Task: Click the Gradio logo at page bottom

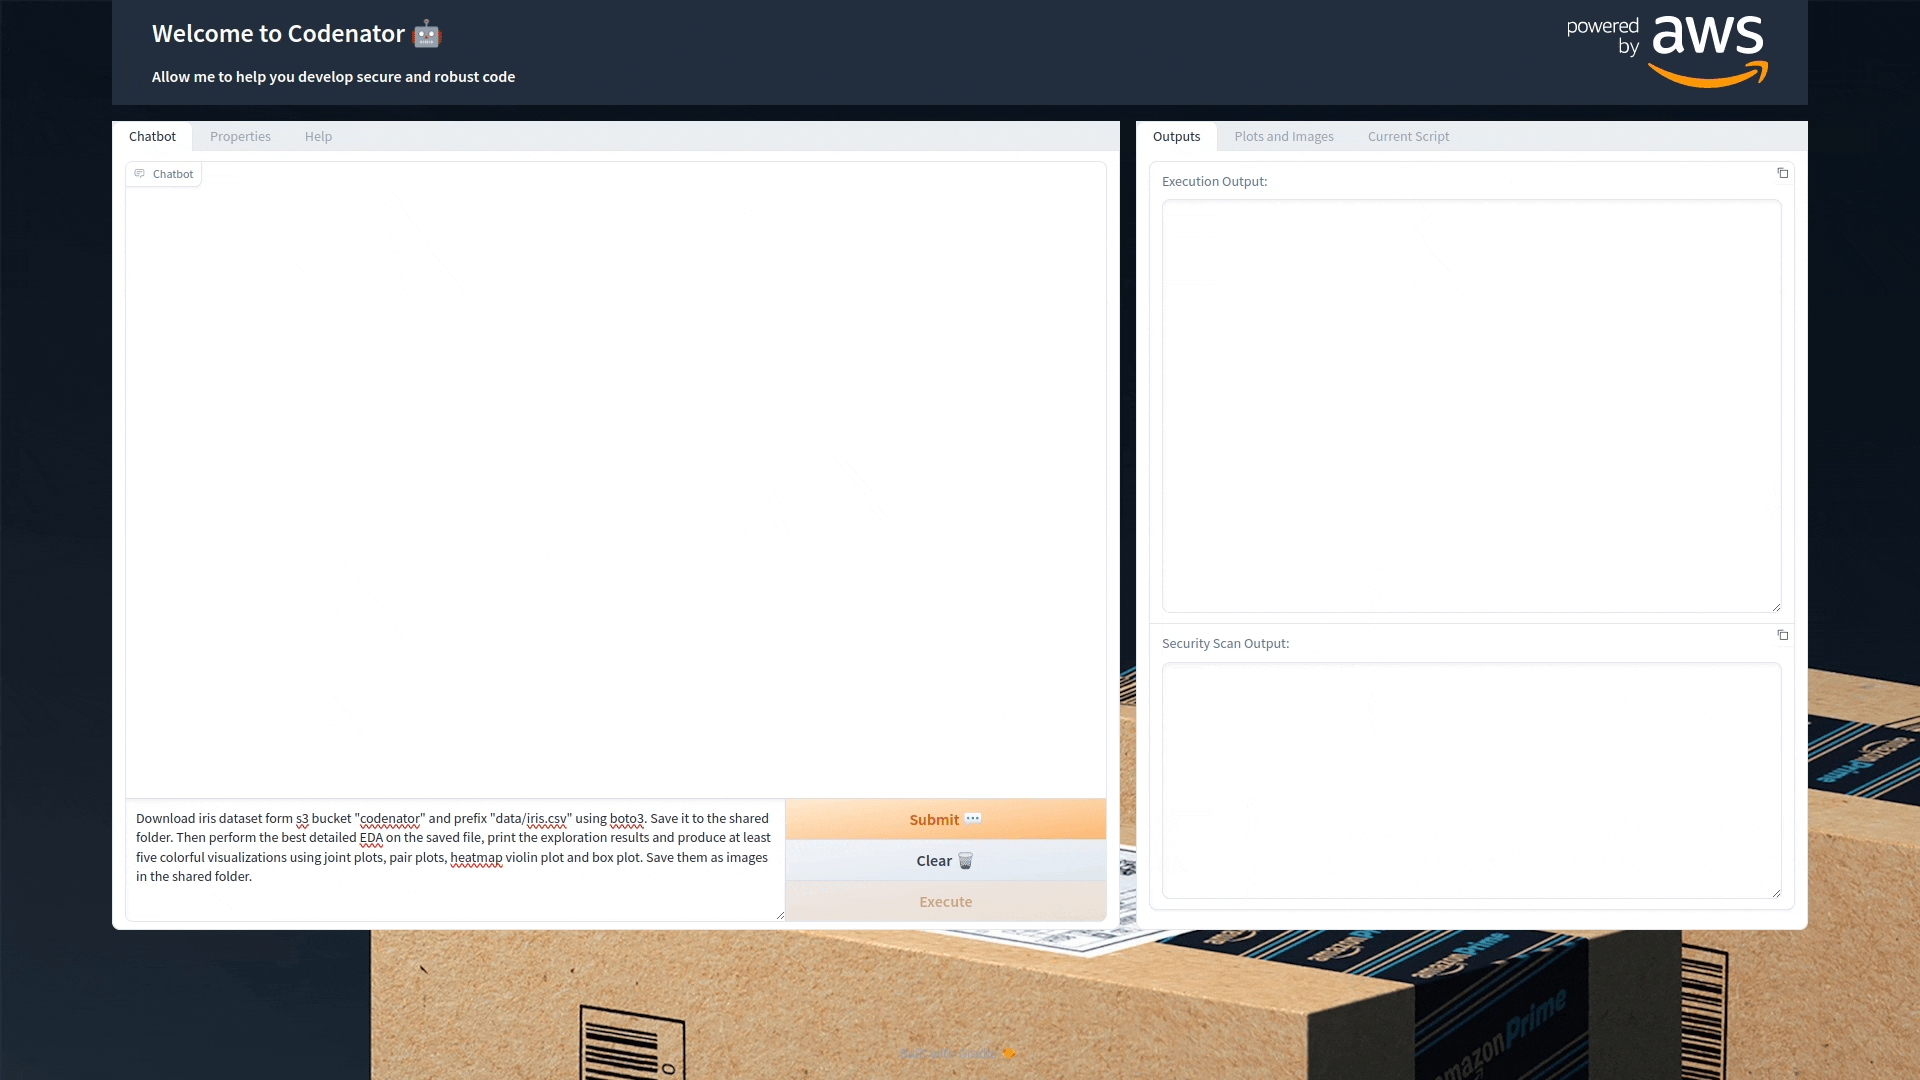Action: (1009, 1053)
